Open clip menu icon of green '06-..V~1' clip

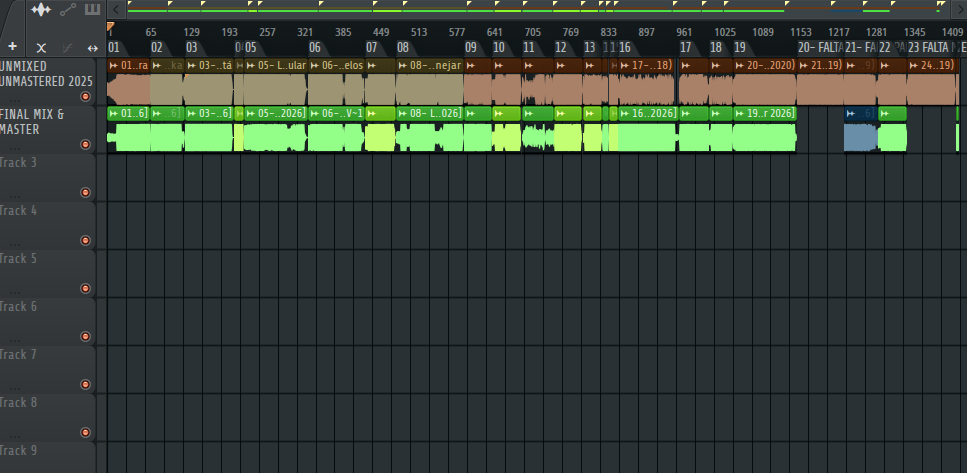click(315, 113)
